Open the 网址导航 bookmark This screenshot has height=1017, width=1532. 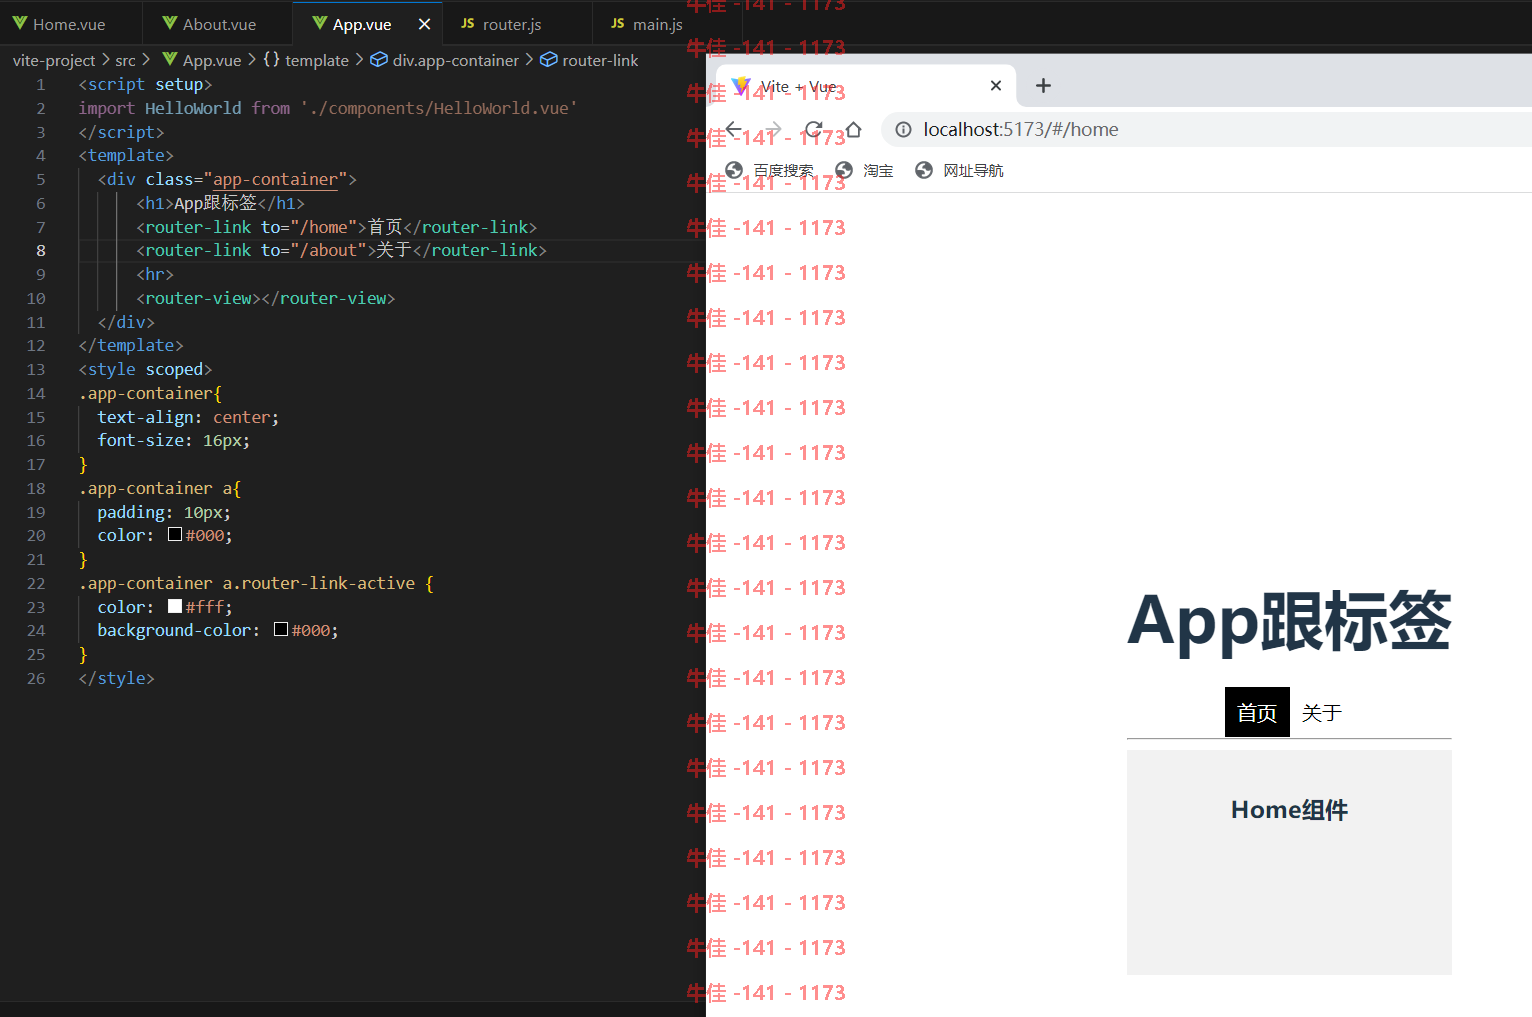[959, 170]
